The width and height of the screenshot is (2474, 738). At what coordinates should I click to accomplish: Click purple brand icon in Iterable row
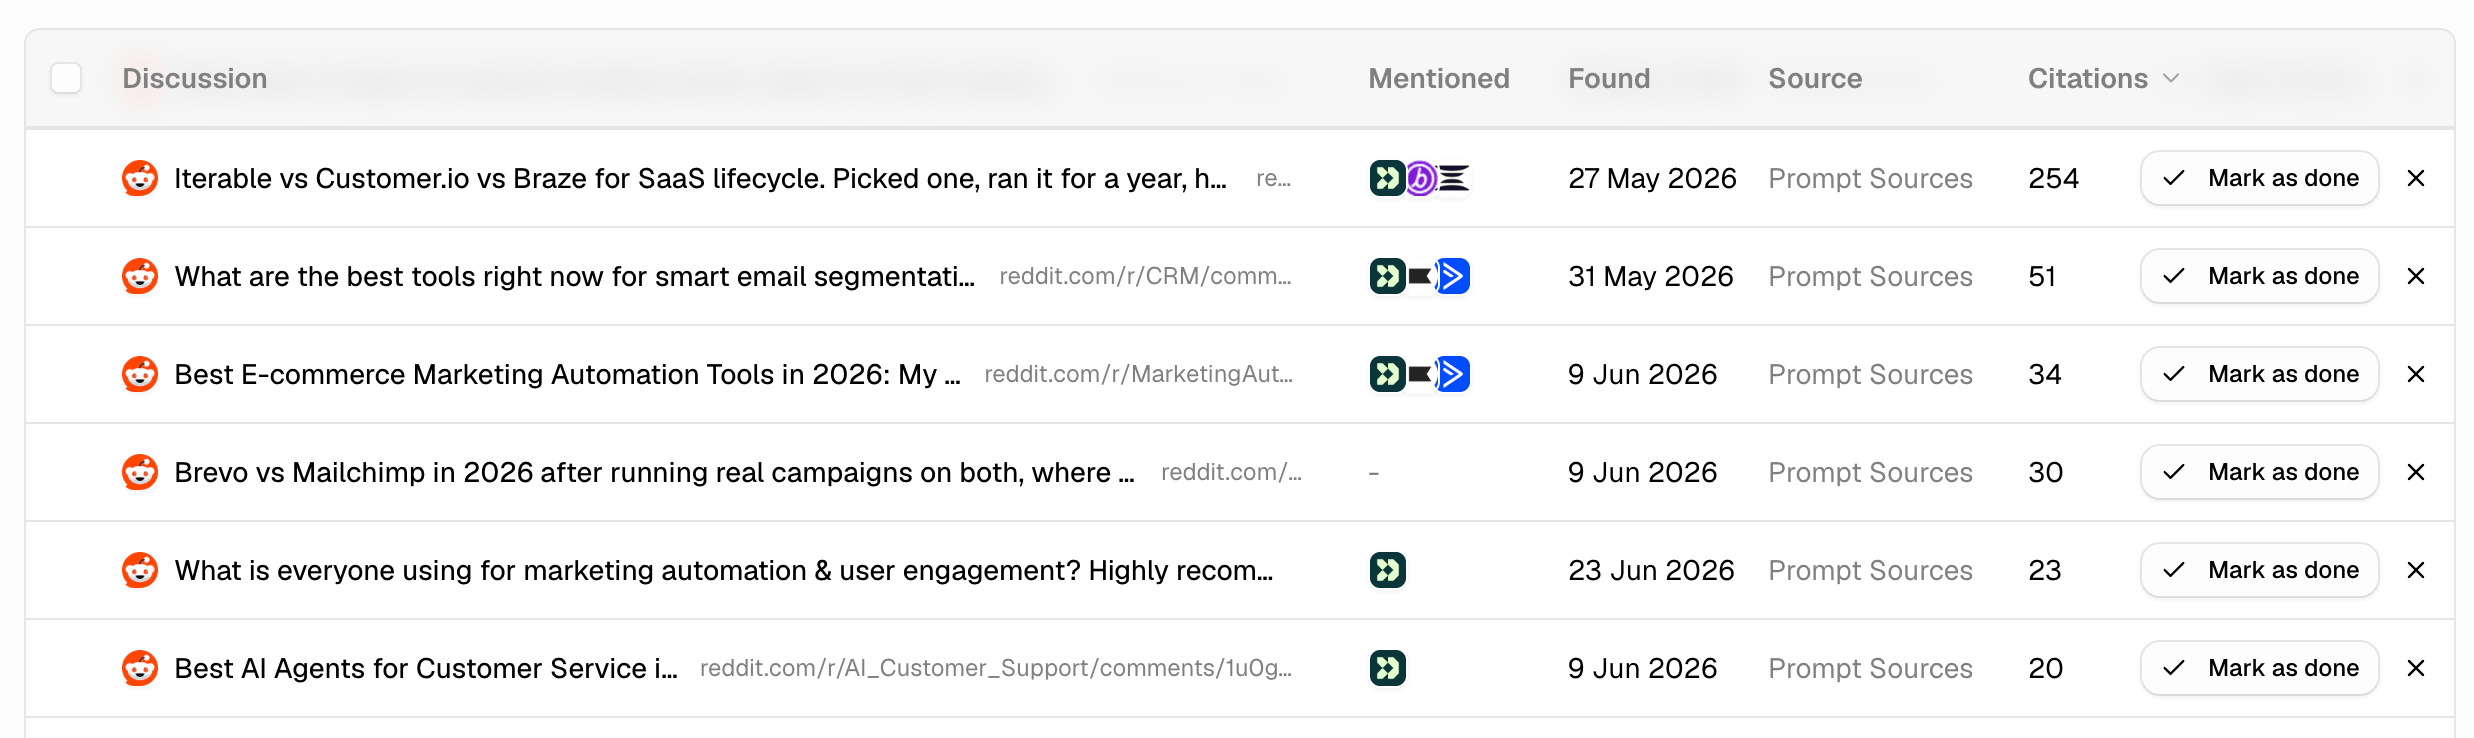point(1421,178)
